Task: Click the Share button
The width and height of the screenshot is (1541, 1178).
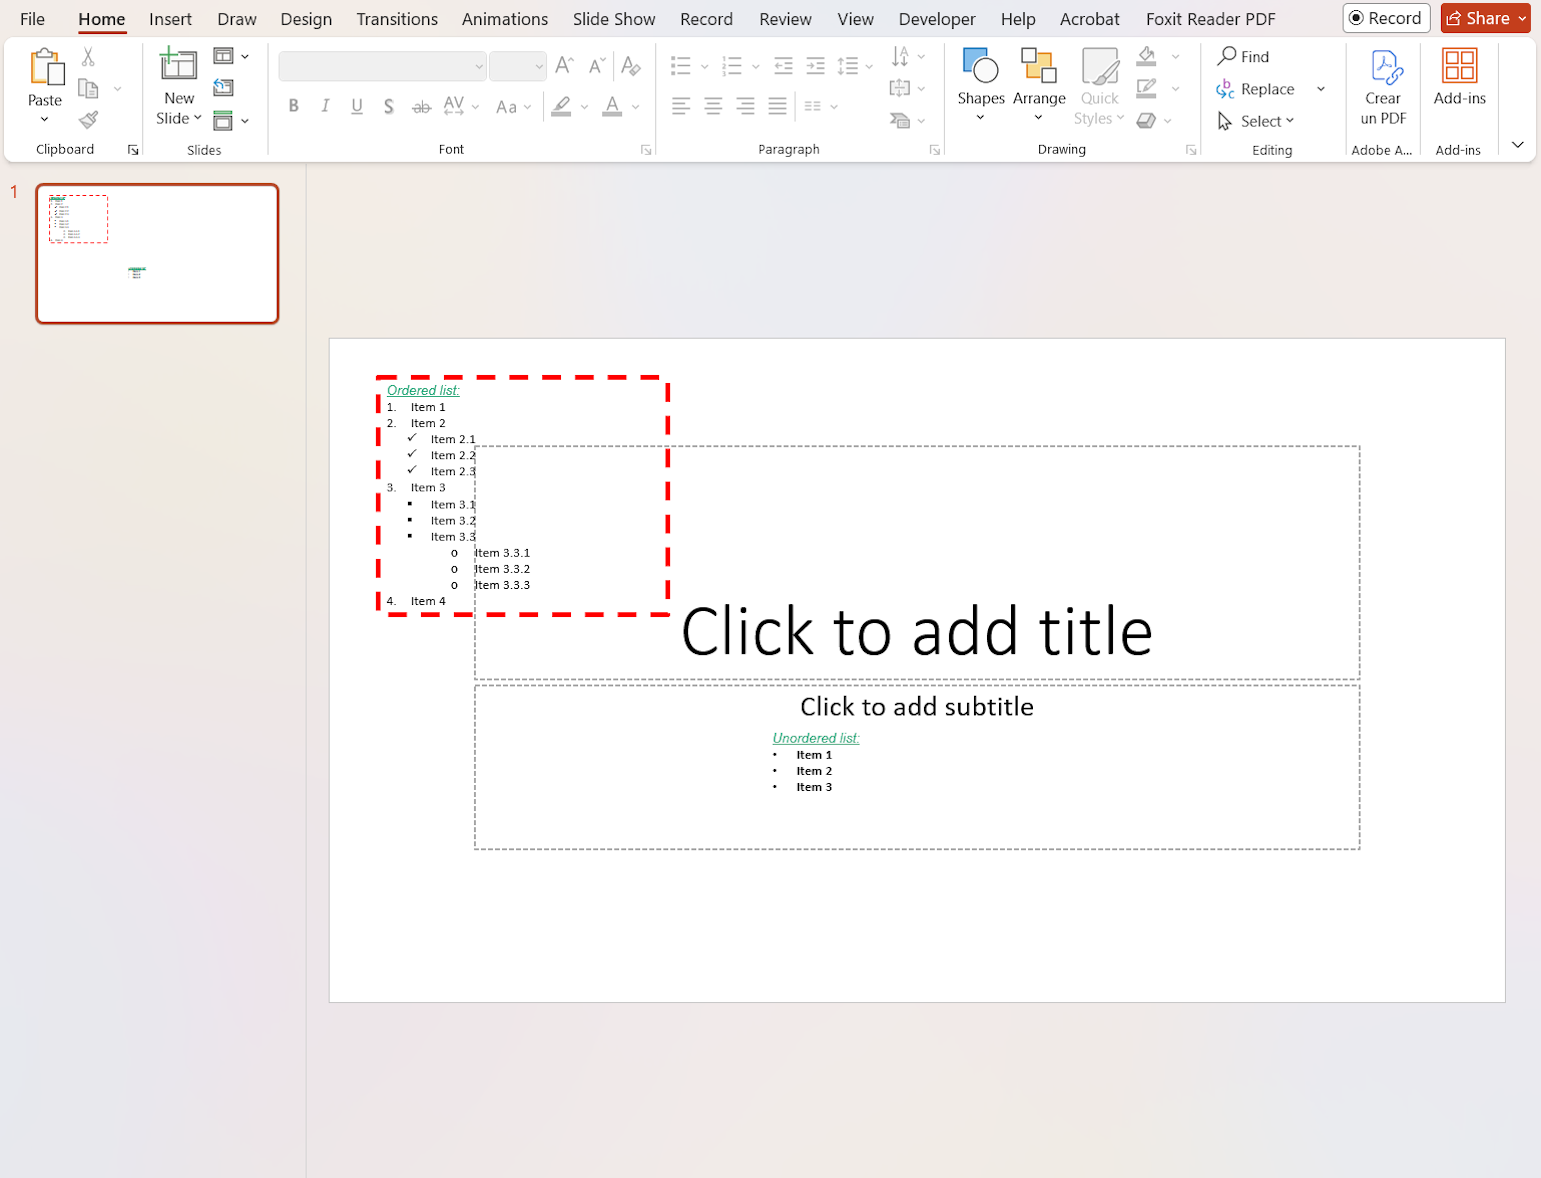Action: (1478, 18)
